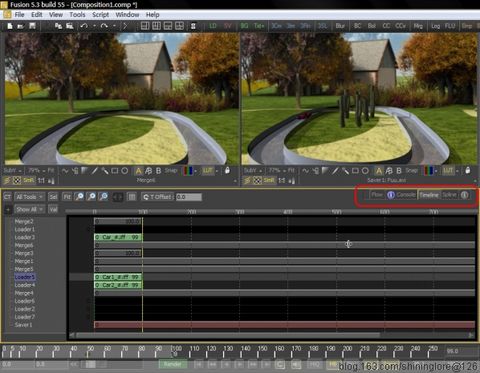Click the T Offset input field
The height and width of the screenshot is (373, 480).
click(x=189, y=197)
